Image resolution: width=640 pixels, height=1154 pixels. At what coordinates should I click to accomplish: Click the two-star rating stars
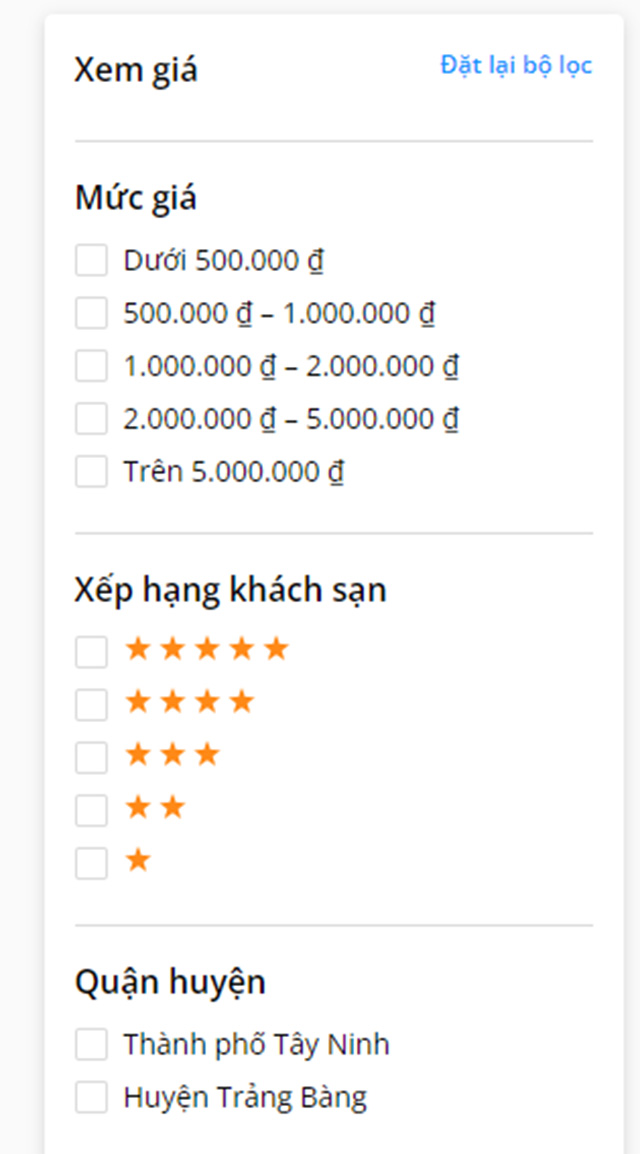point(155,808)
